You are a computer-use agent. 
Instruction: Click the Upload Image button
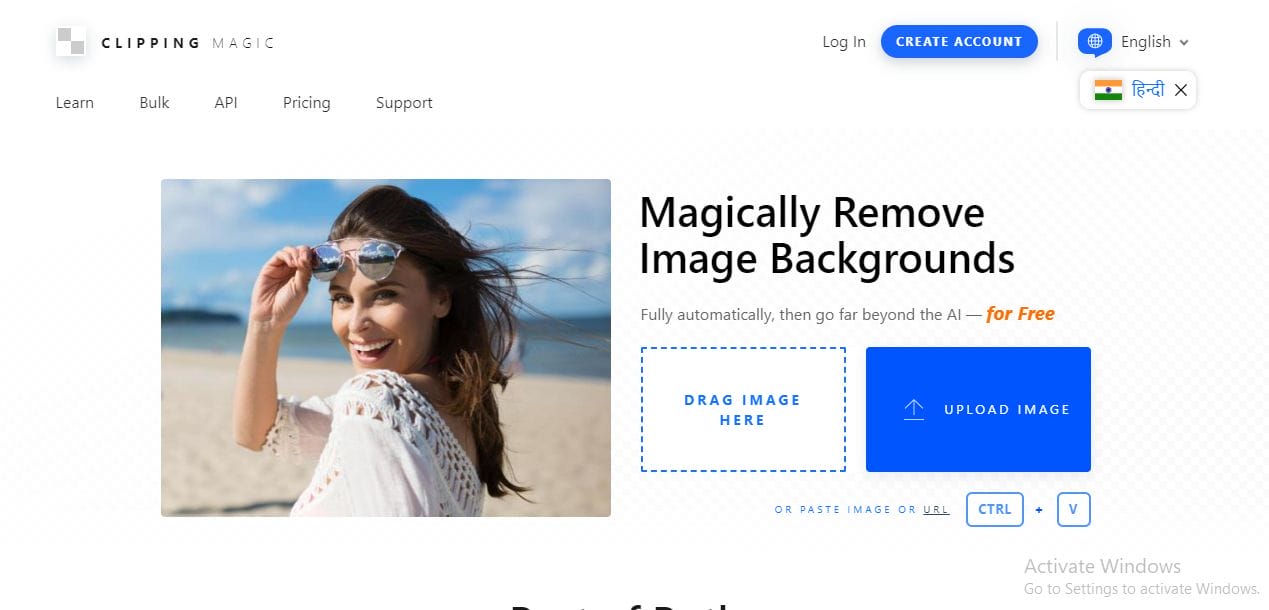tap(977, 409)
